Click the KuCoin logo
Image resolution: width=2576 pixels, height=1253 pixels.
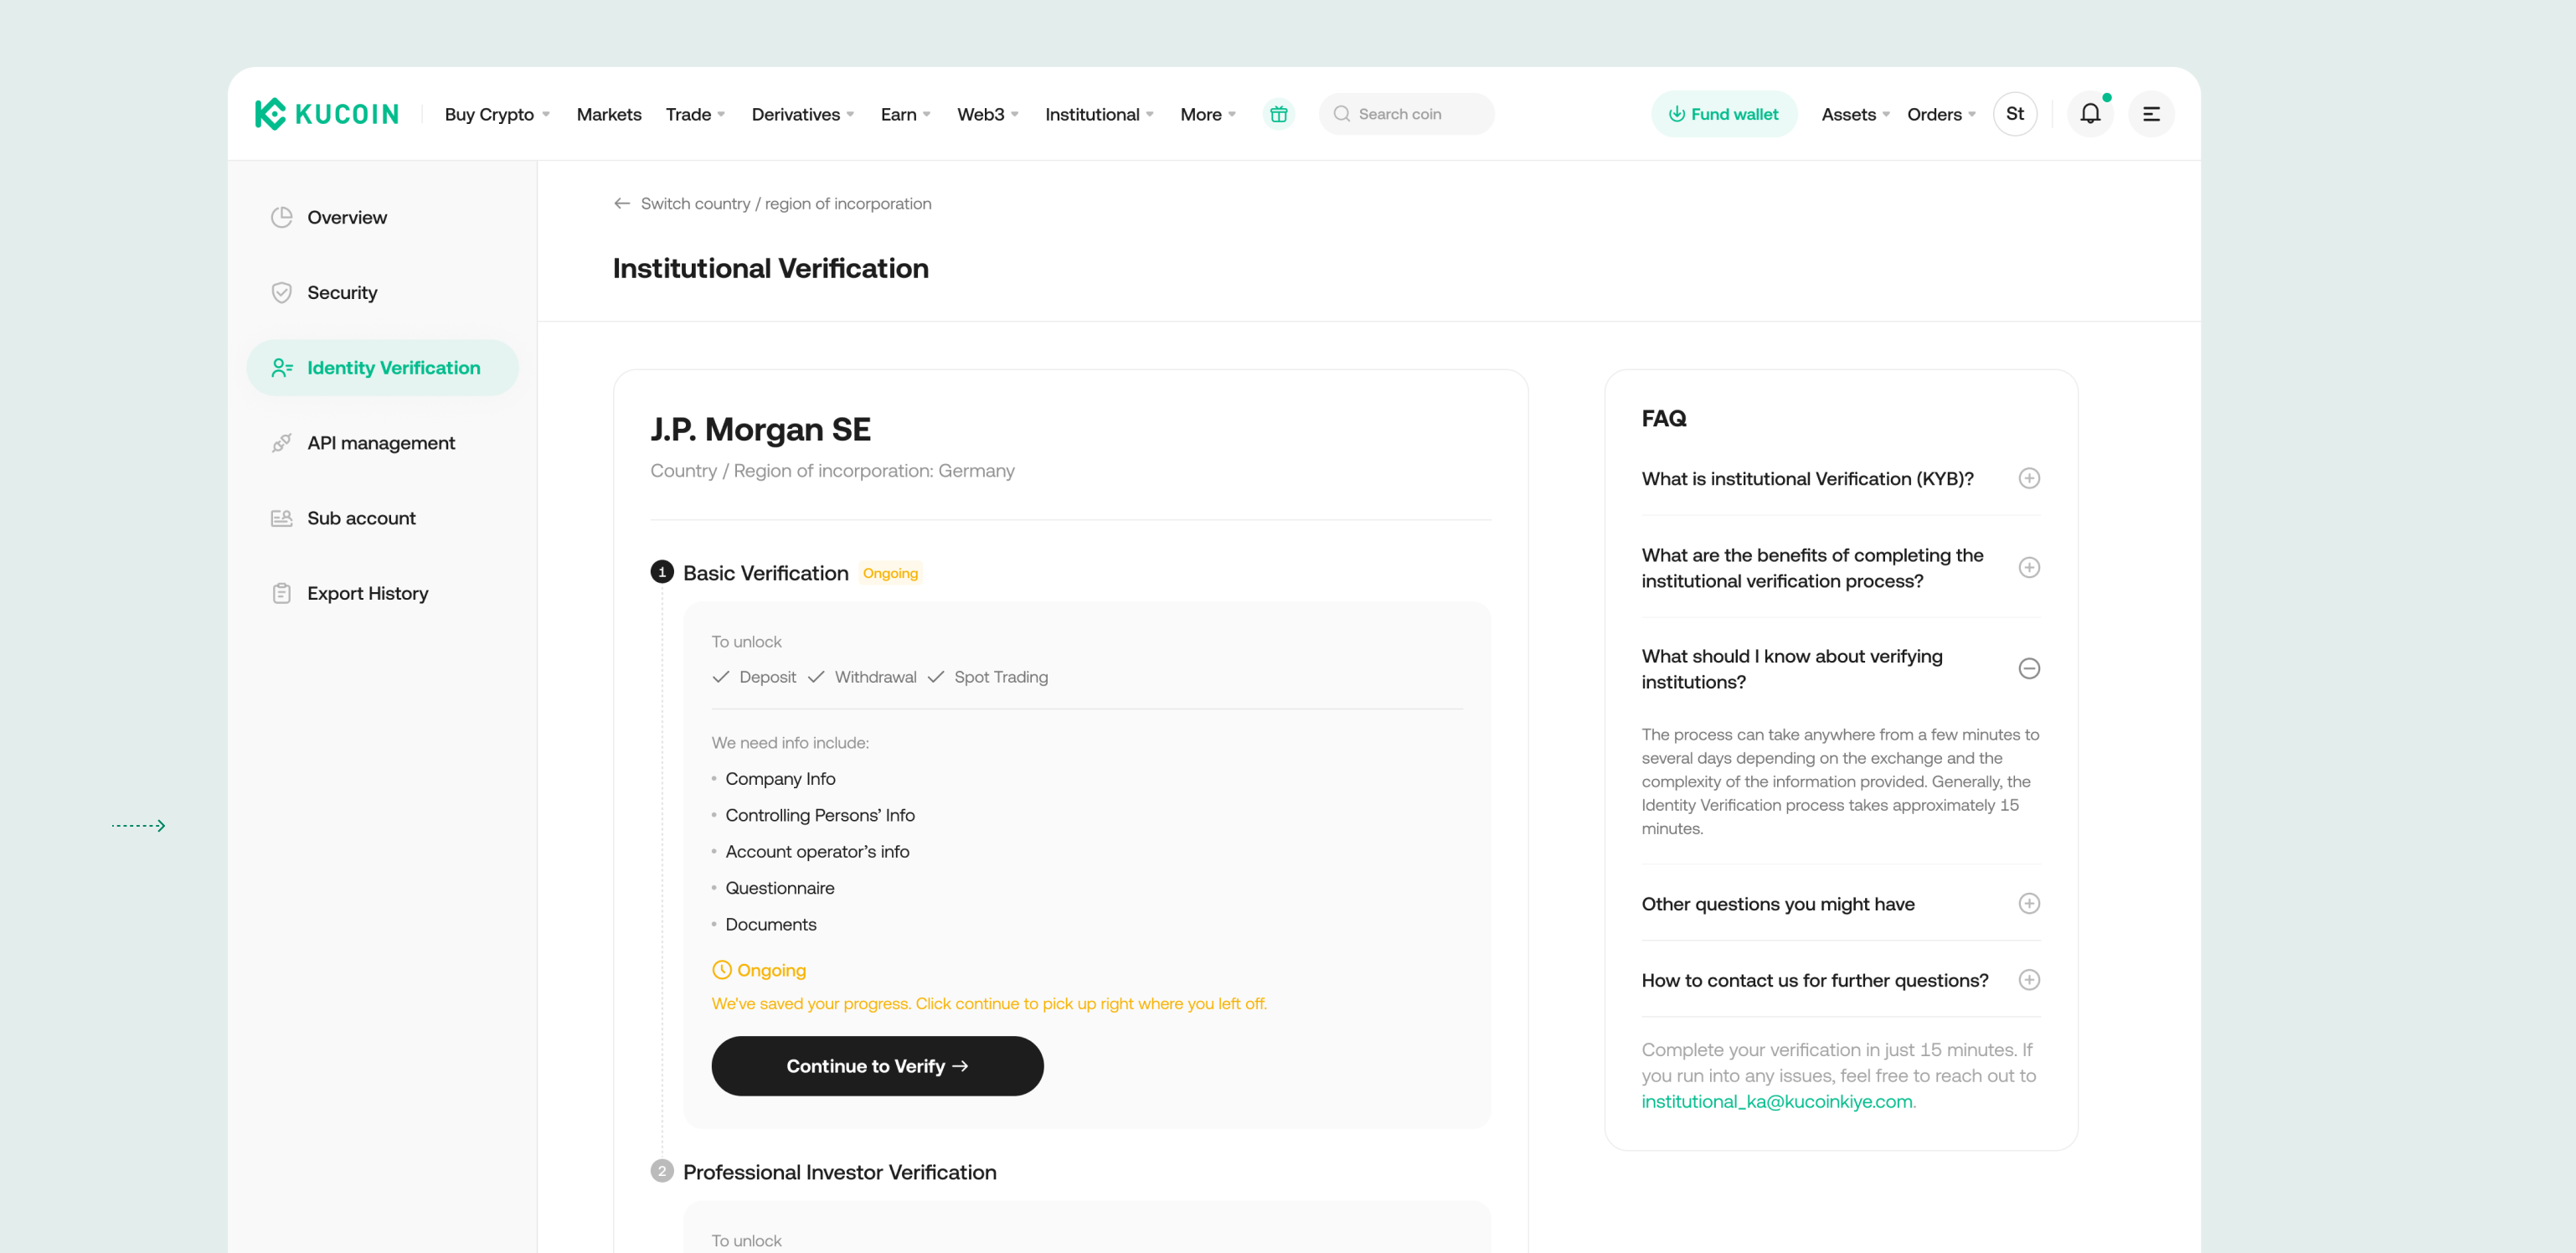pyautogui.click(x=326, y=114)
